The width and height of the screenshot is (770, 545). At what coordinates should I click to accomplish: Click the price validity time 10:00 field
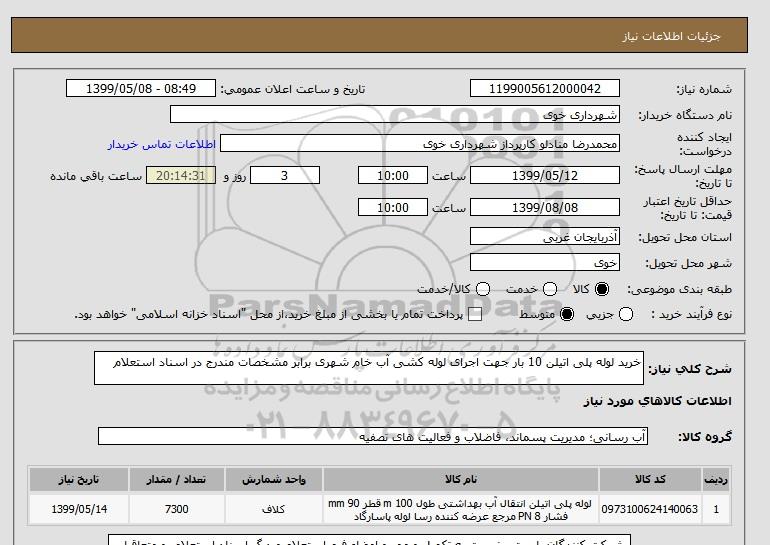click(x=393, y=207)
